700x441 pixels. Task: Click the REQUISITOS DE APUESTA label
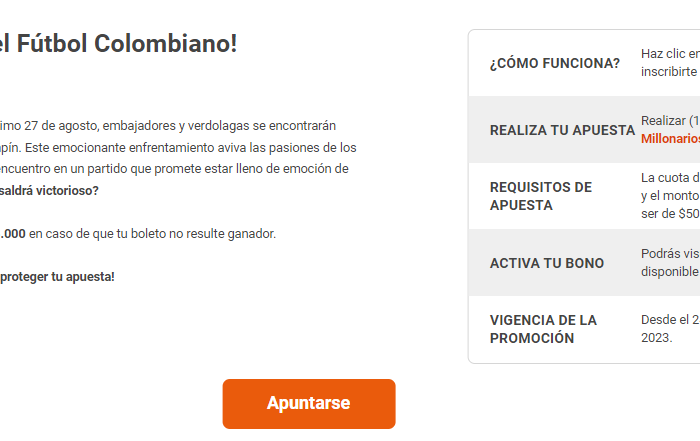click(541, 196)
